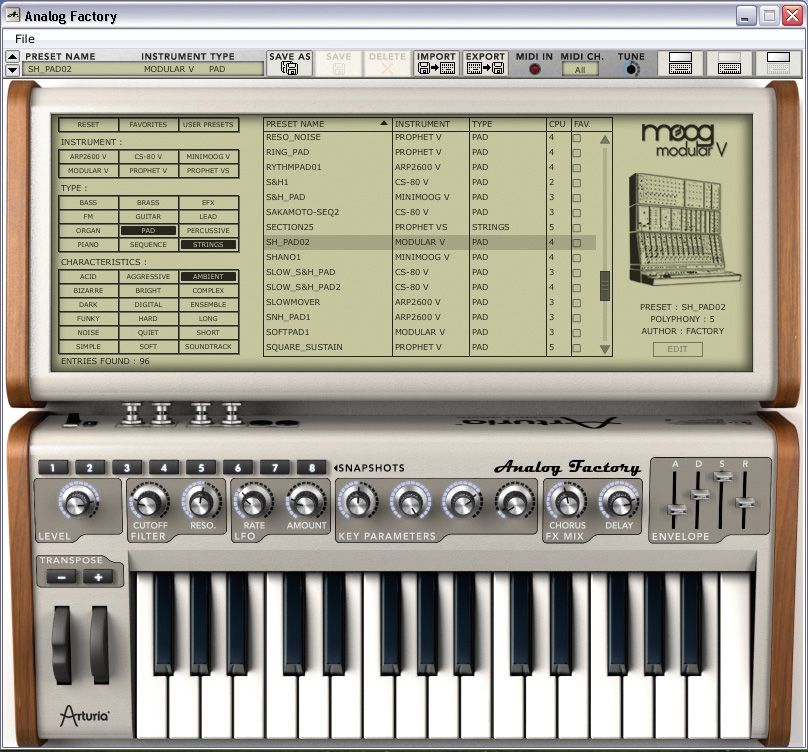Select the SAKAMOTO-SEQ2 preset row
This screenshot has width=808, height=752.
(x=430, y=212)
